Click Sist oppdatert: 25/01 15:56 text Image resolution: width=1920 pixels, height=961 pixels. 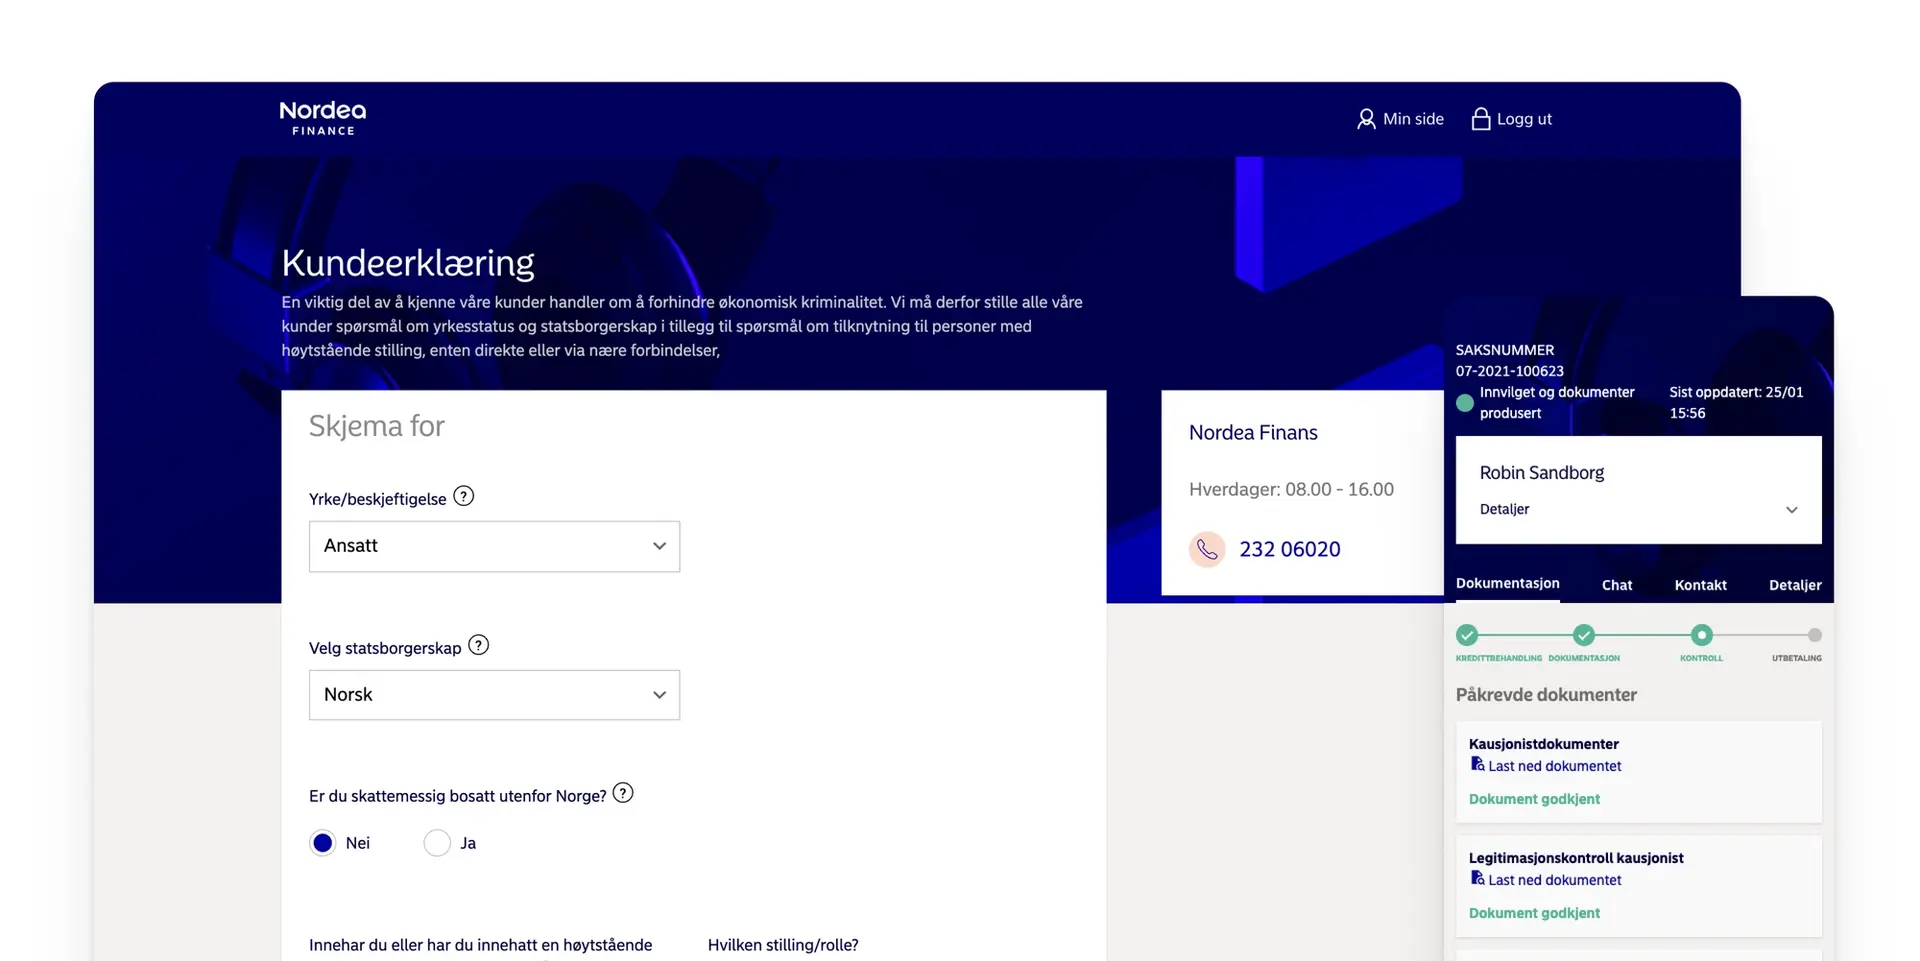point(1736,403)
